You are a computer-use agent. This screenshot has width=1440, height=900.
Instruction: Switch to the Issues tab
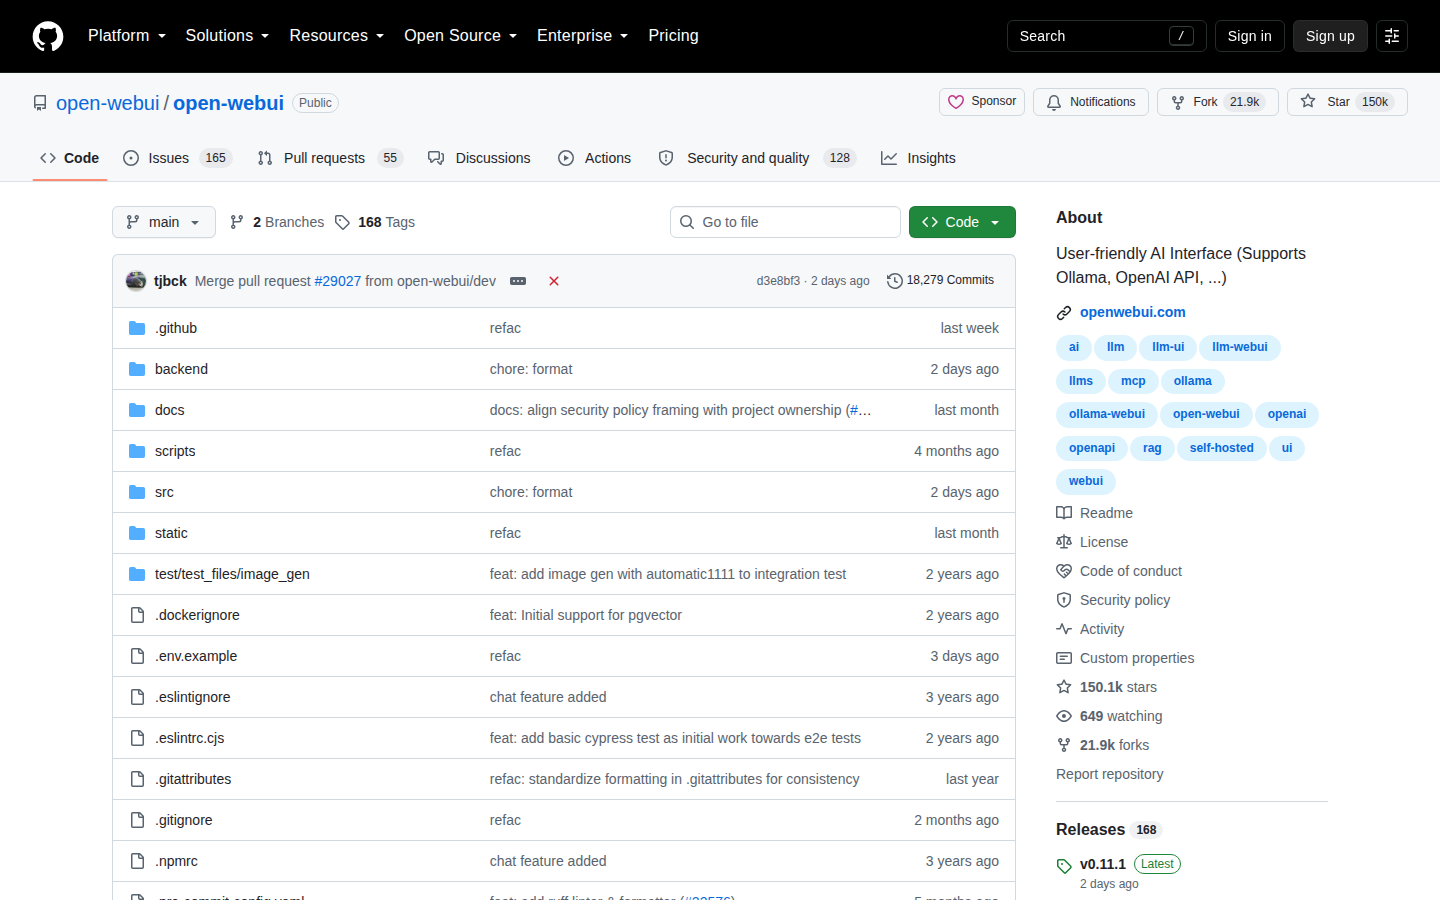pos(177,158)
